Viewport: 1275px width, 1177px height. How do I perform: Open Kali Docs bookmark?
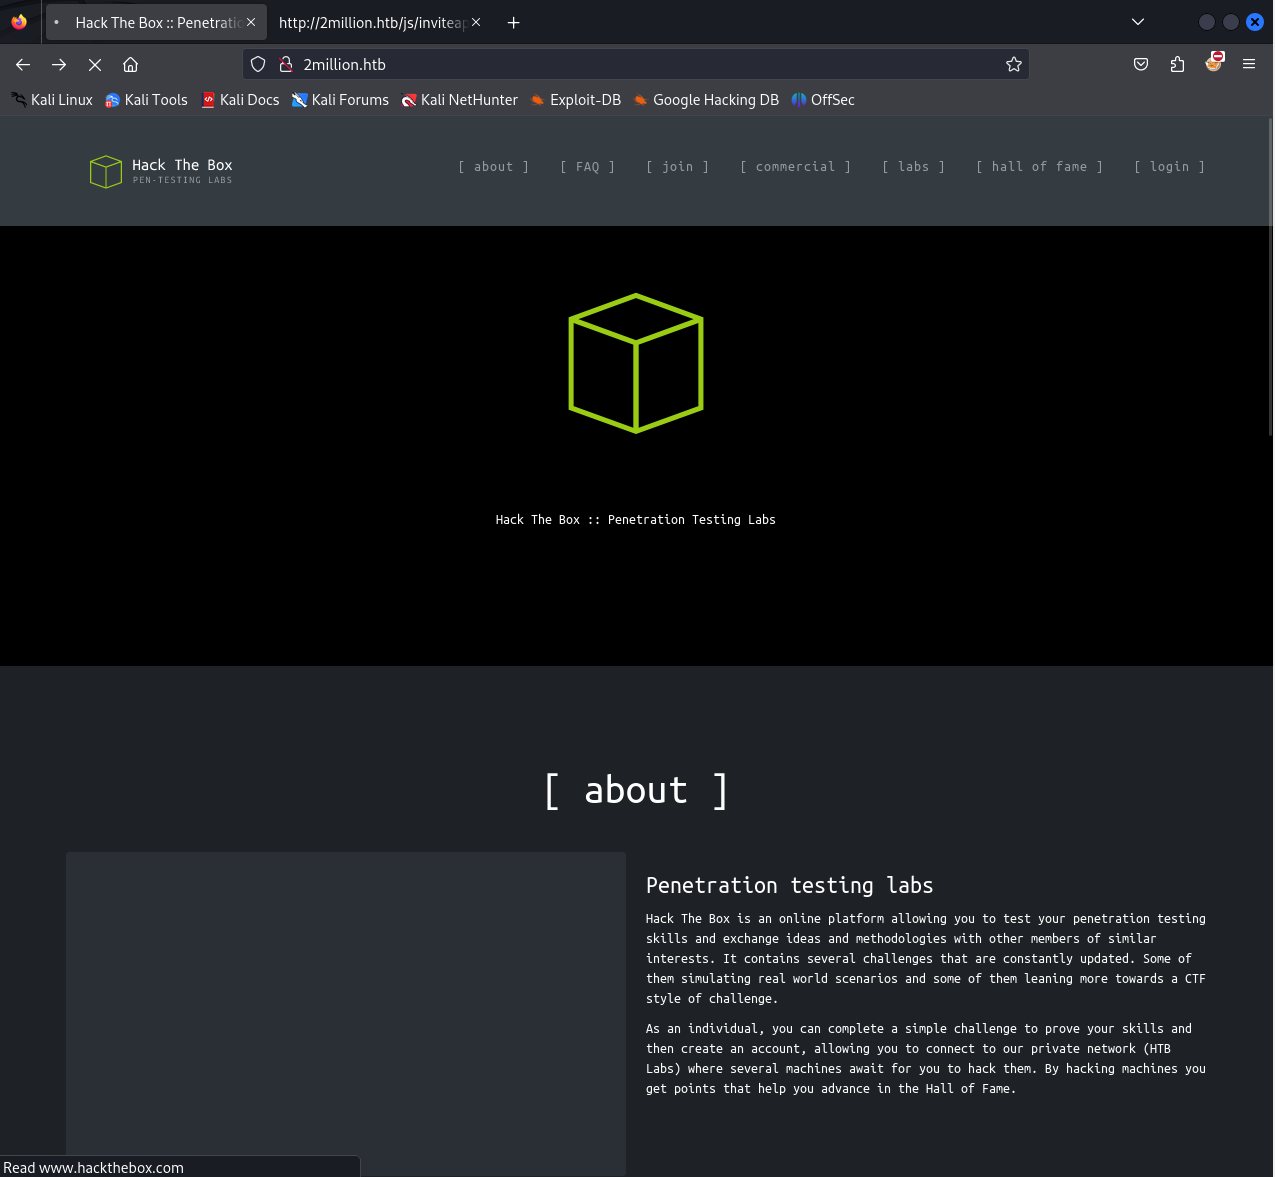[240, 100]
